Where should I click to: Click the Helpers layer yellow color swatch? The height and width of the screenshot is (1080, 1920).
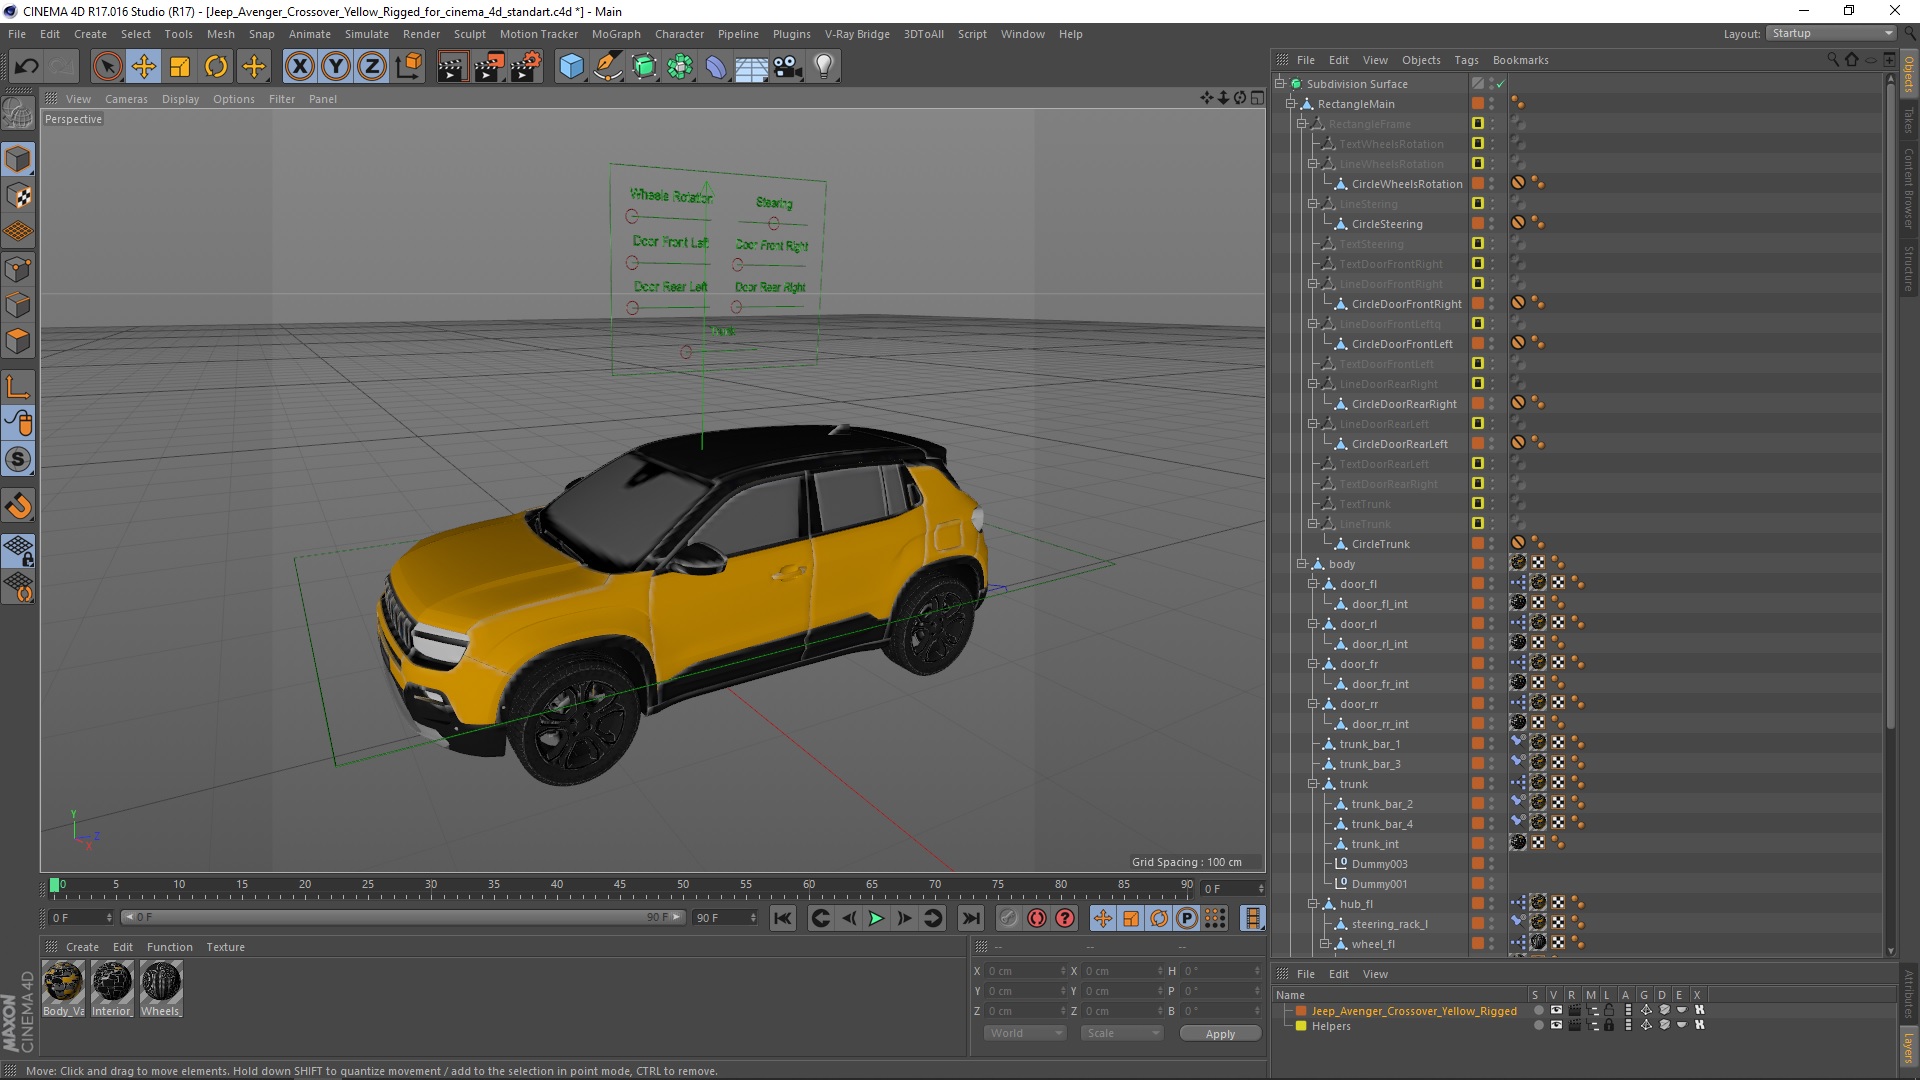click(1301, 1026)
